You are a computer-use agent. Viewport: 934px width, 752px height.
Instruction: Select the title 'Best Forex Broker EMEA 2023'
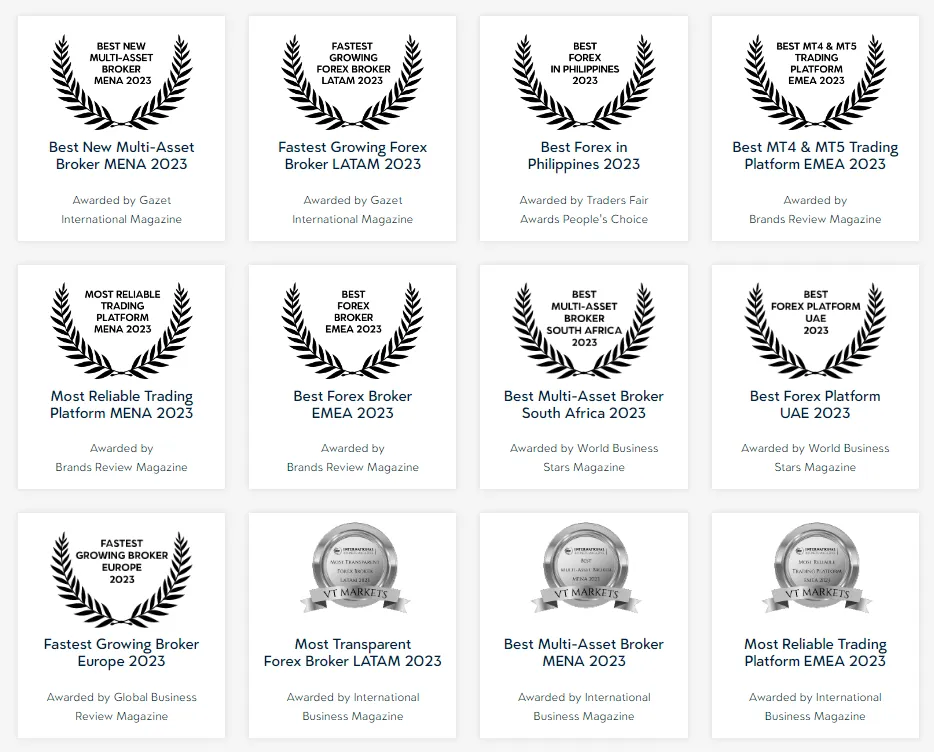point(353,405)
